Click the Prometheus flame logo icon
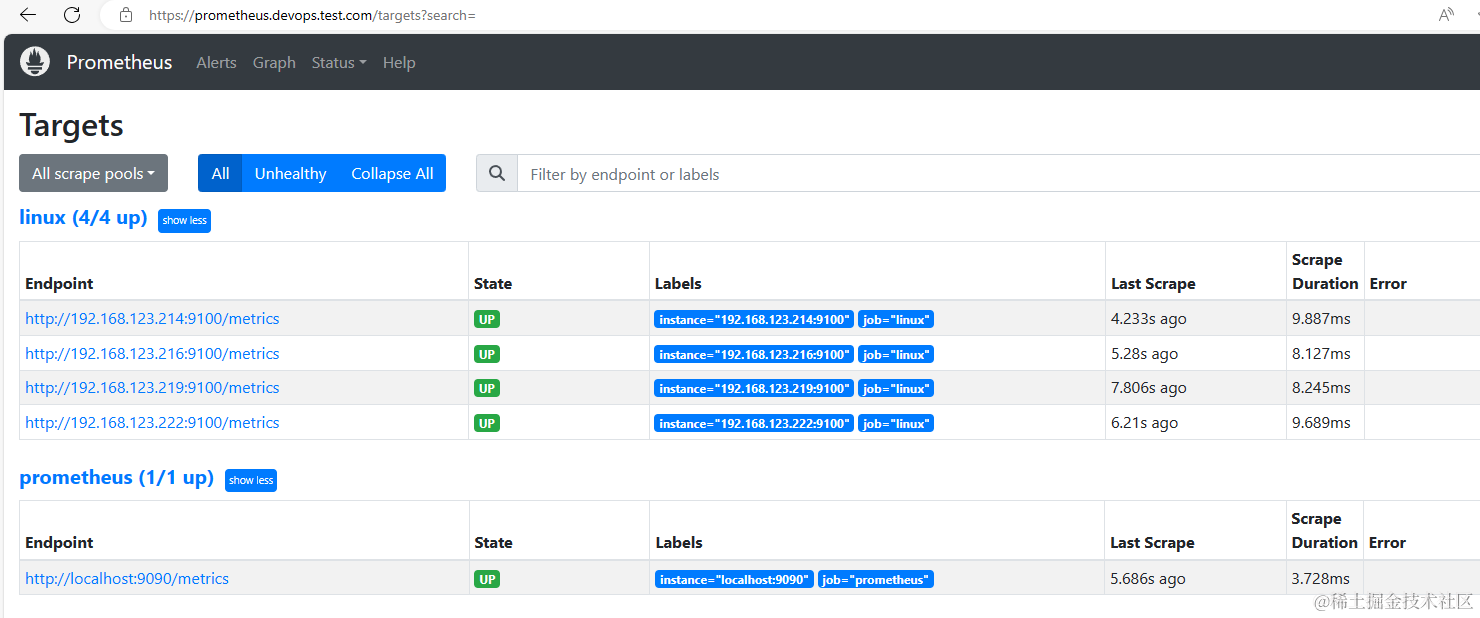Image resolution: width=1480 pixels, height=618 pixels. pos(35,62)
